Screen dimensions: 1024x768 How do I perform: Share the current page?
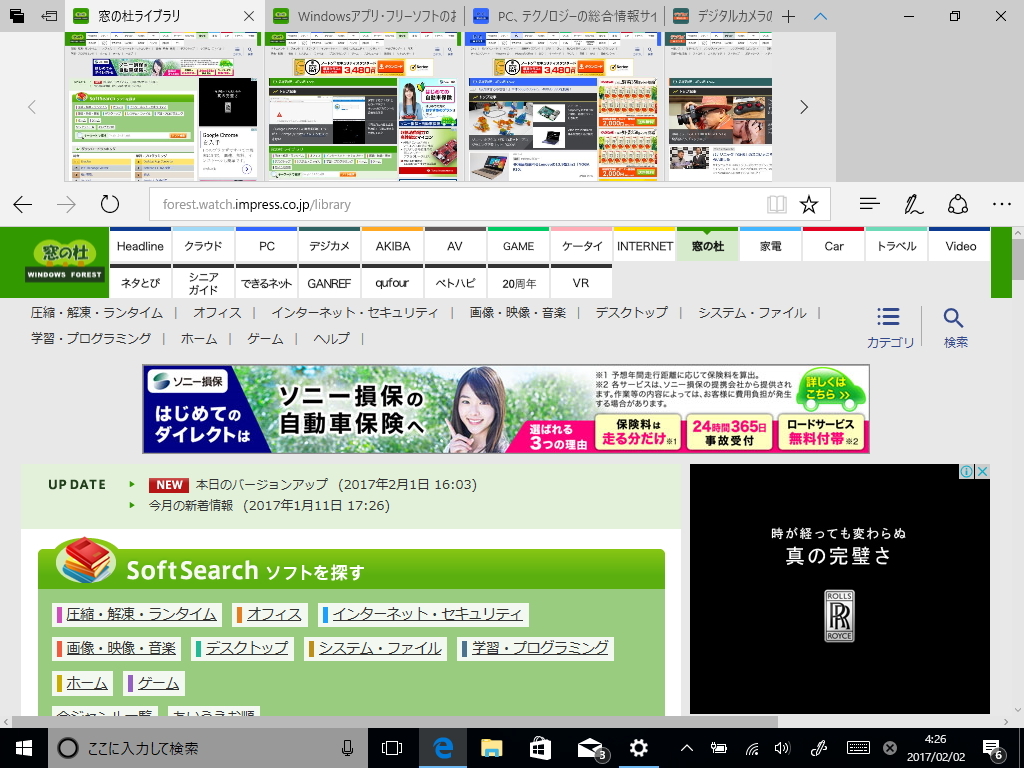[957, 204]
